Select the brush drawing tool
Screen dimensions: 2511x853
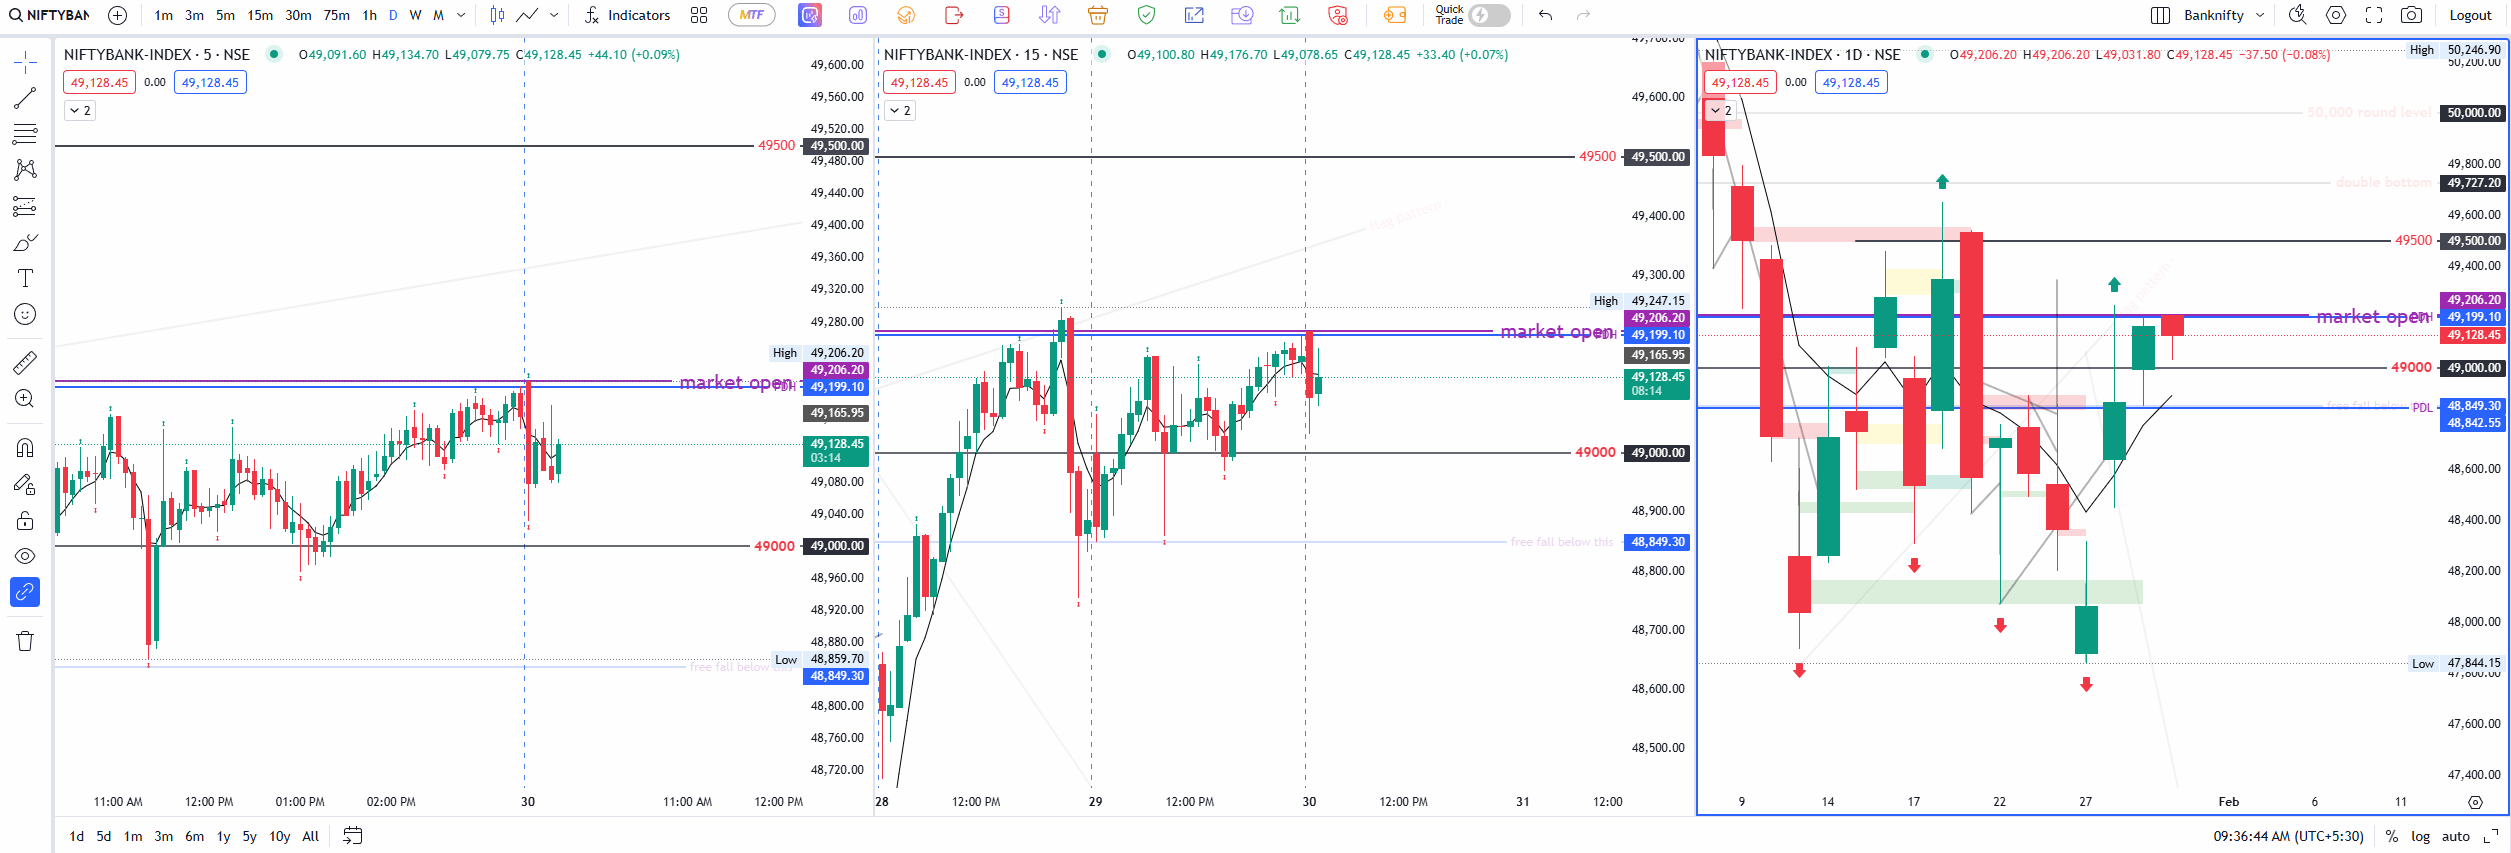click(25, 242)
